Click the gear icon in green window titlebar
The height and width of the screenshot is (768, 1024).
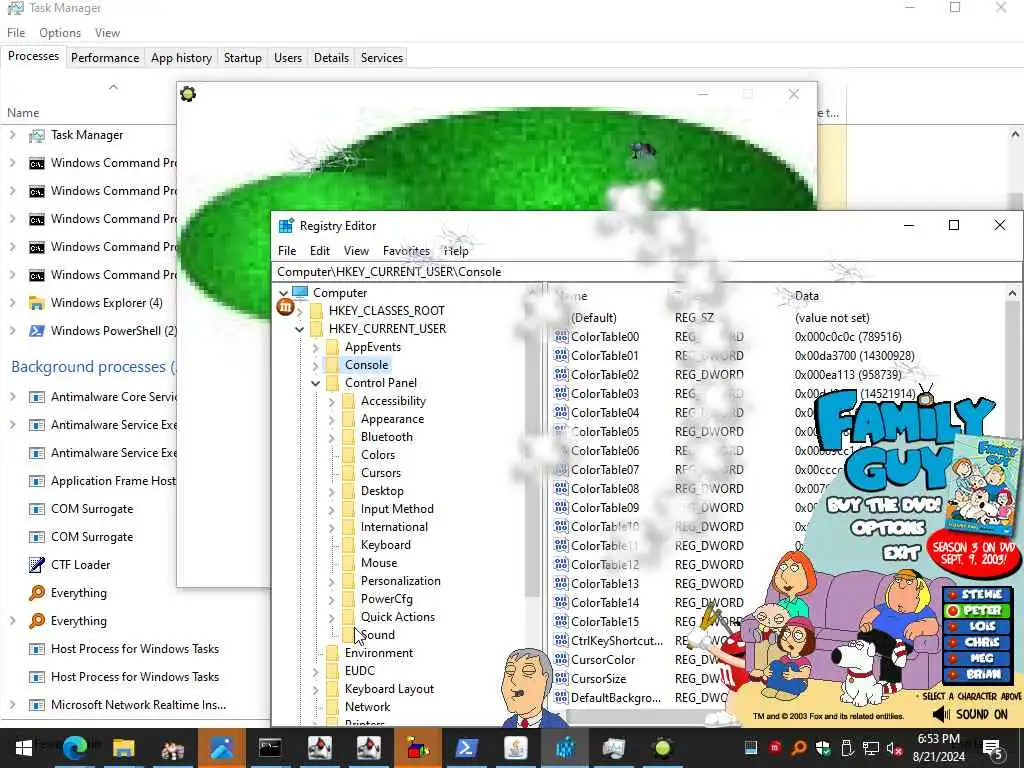[188, 94]
